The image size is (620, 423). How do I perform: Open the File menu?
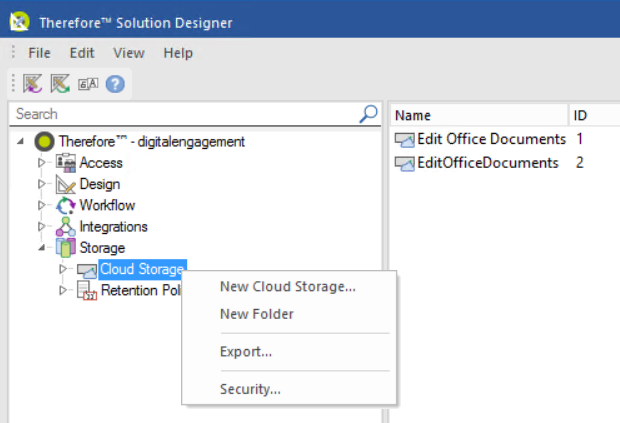(x=39, y=53)
